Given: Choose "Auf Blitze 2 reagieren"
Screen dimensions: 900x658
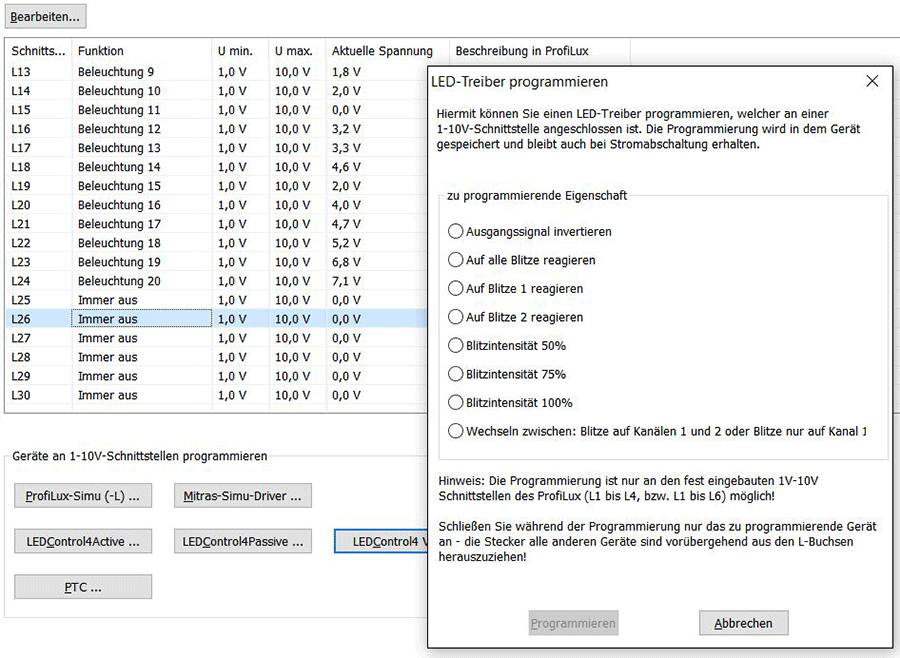Looking at the screenshot, I should 457,316.
